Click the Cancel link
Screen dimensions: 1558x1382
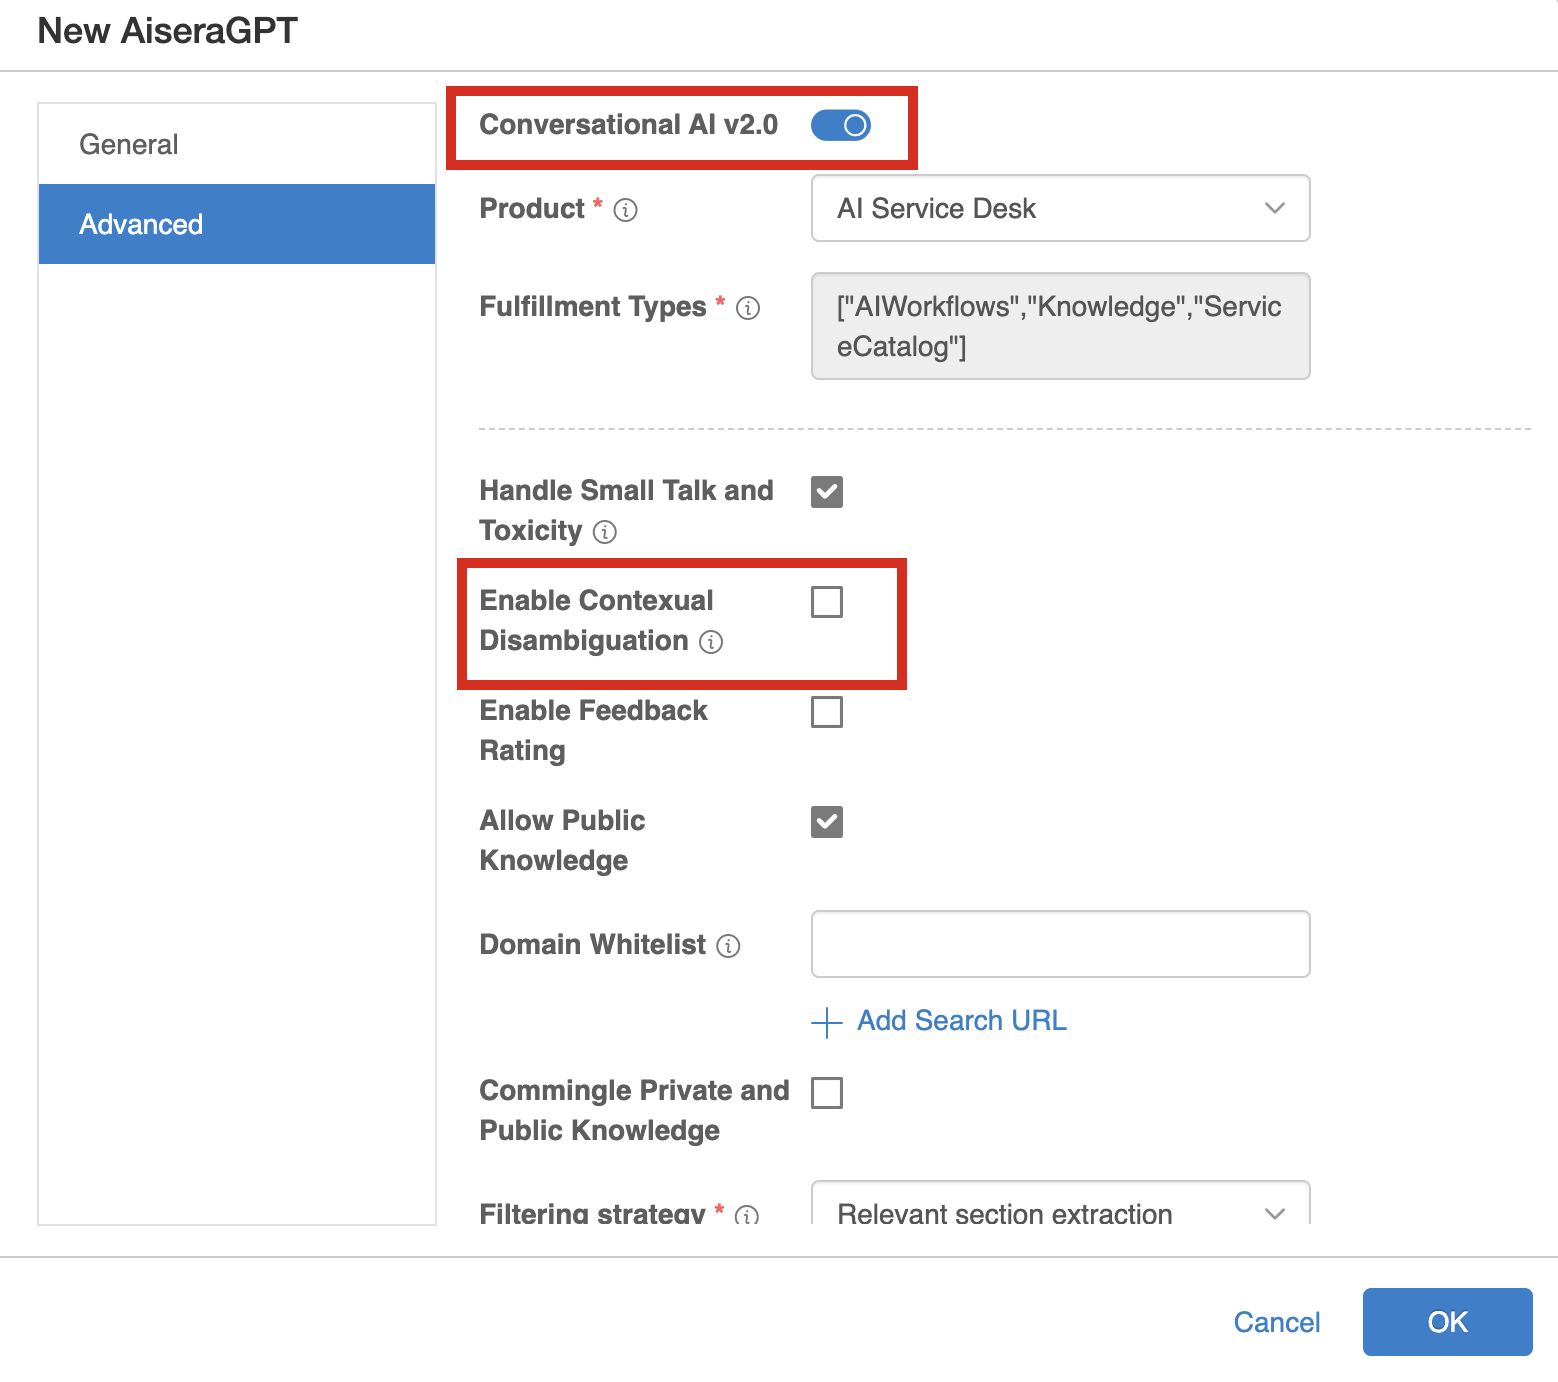point(1277,1322)
